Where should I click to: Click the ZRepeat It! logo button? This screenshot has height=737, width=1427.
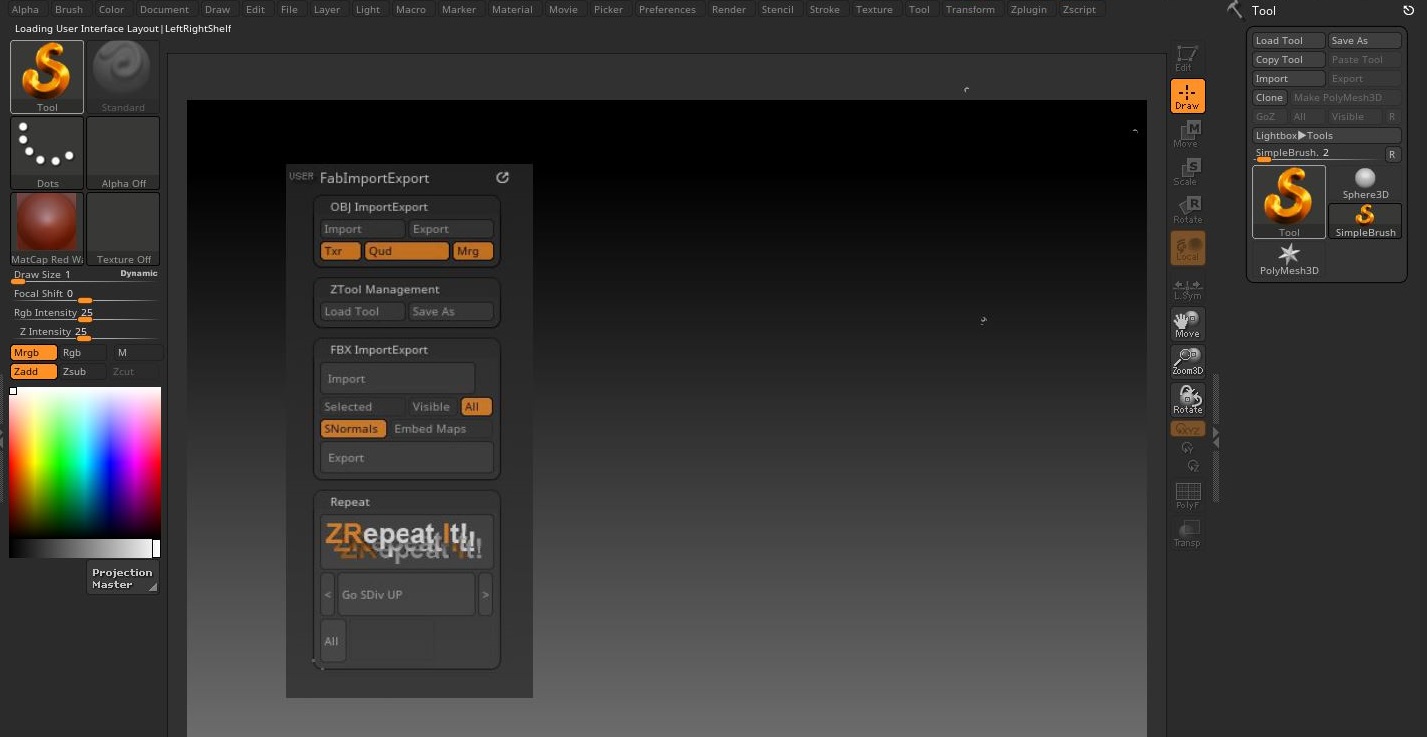tap(406, 541)
